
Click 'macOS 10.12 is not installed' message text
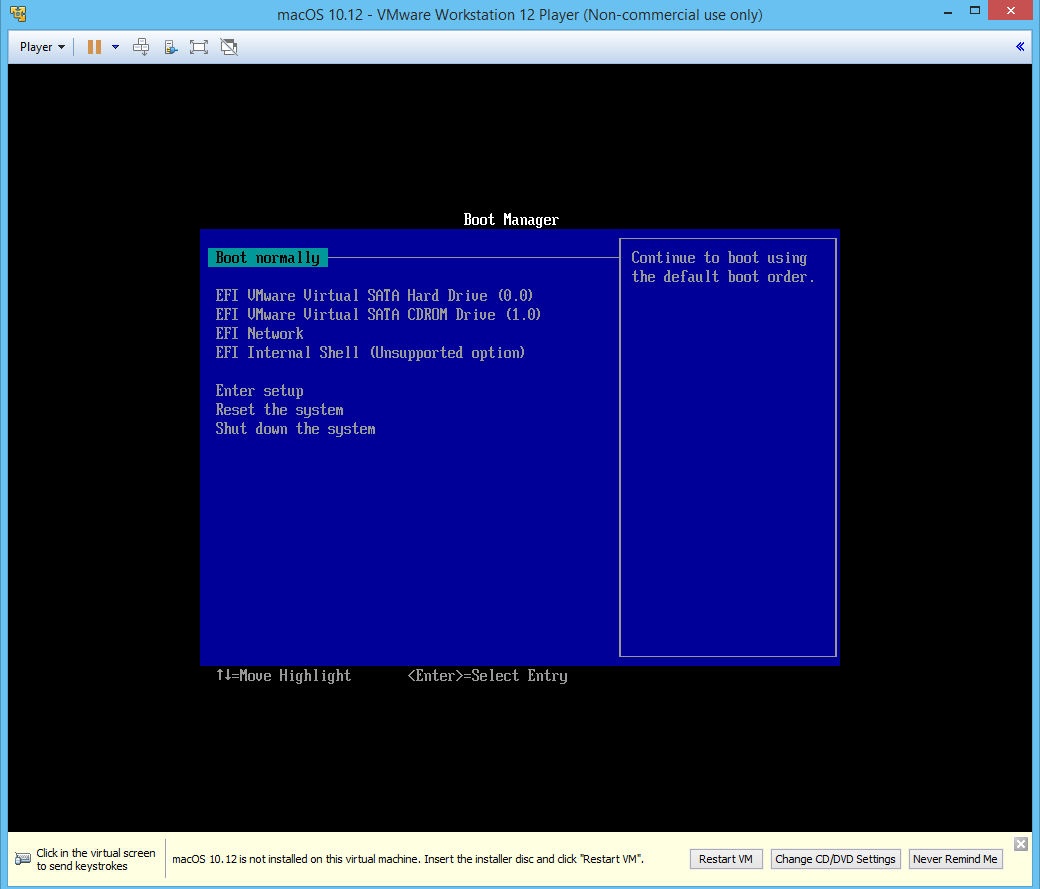408,859
